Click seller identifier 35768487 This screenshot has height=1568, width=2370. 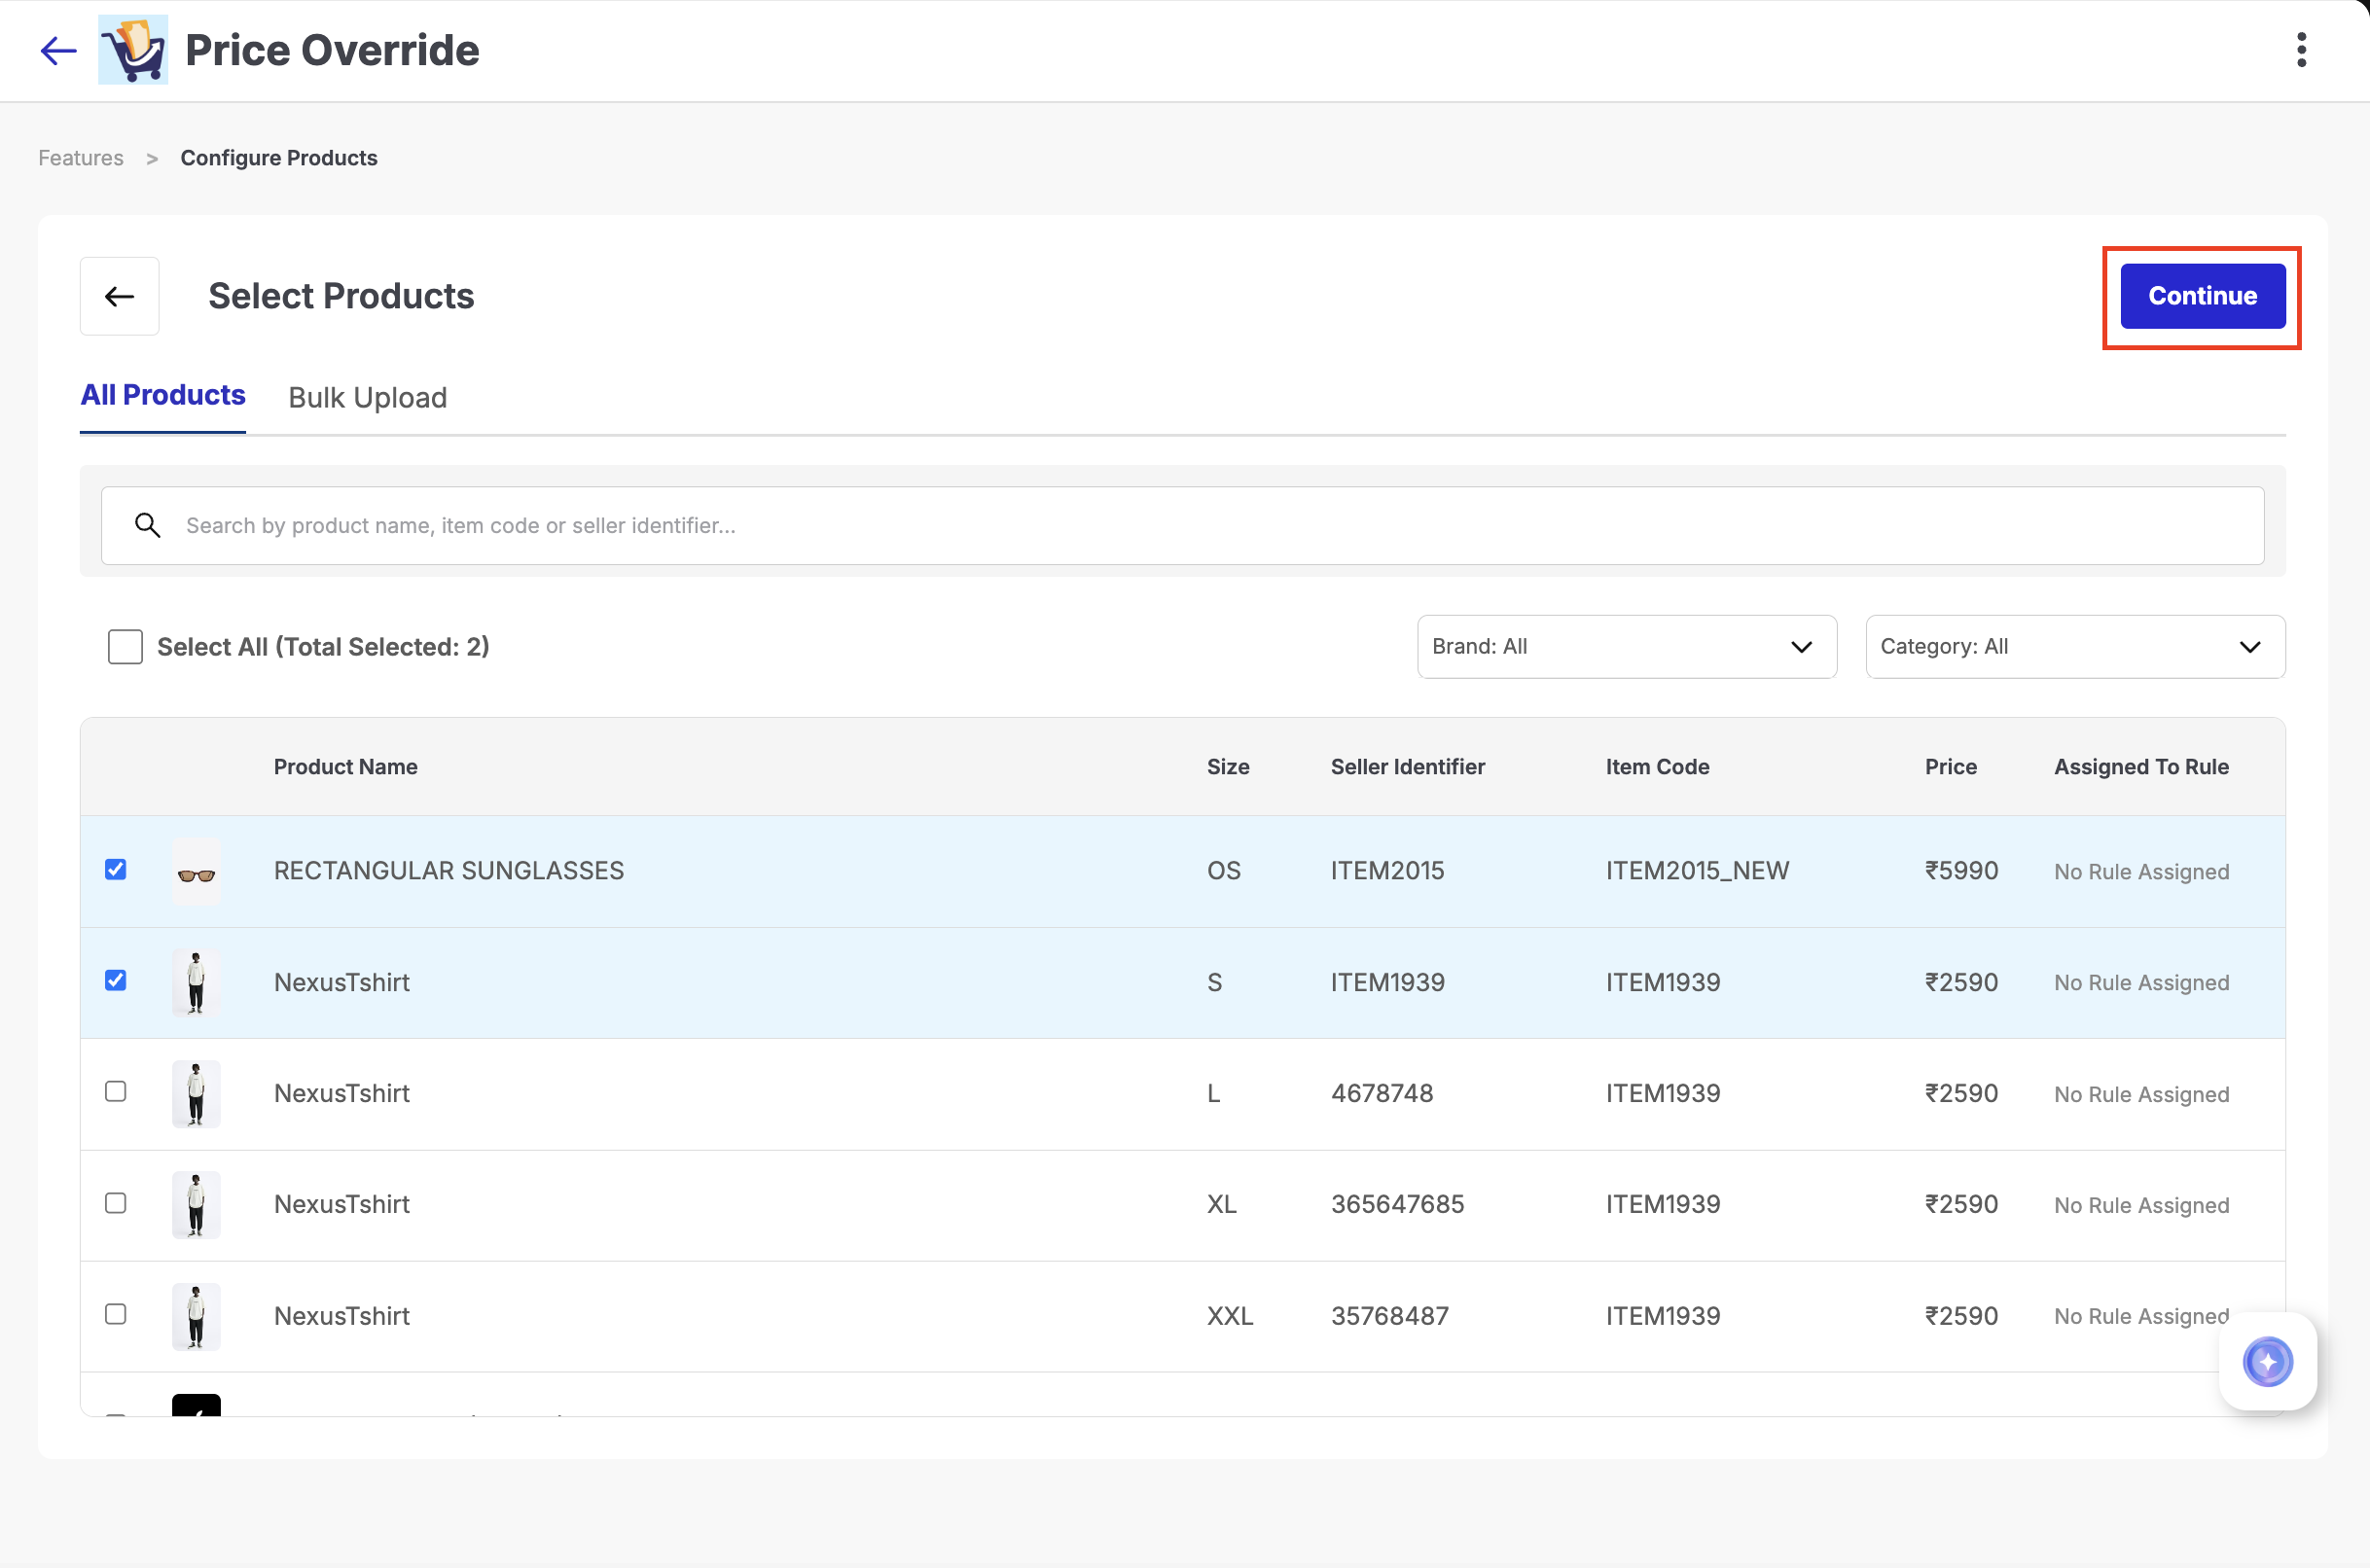pos(1390,1316)
